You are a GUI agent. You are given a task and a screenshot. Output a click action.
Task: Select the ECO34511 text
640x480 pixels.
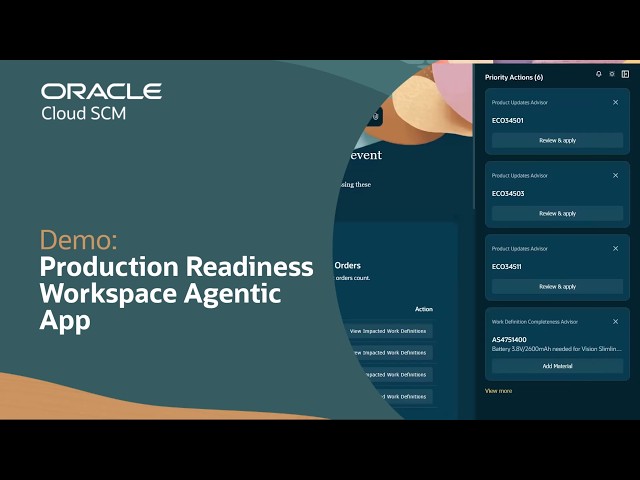pos(507,267)
